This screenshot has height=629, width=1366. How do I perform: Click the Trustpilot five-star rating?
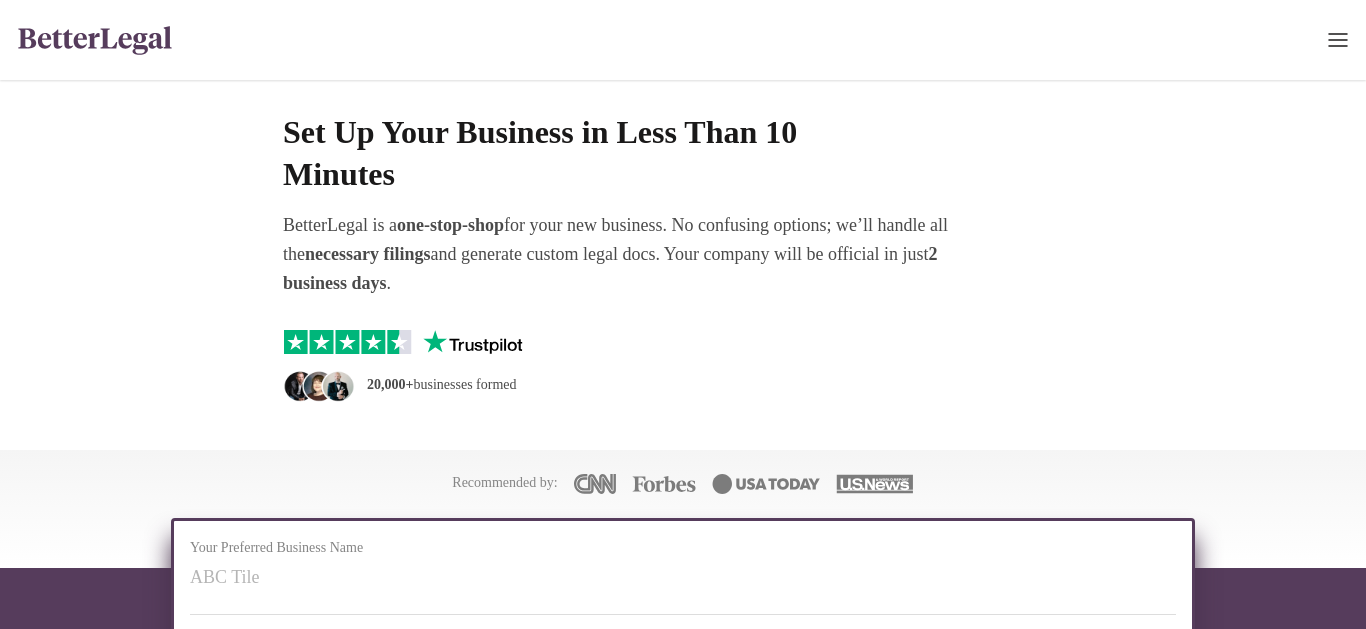[x=347, y=342]
